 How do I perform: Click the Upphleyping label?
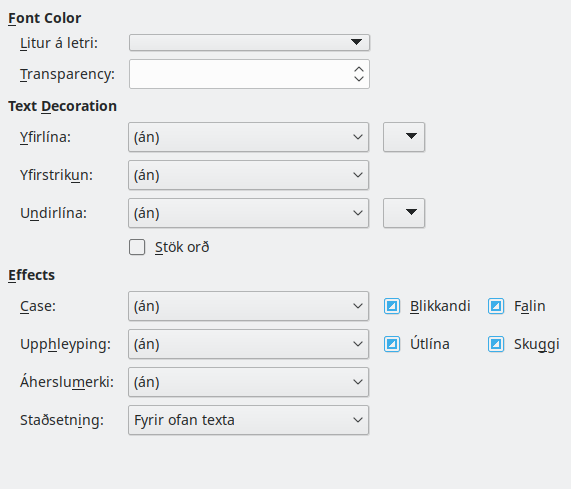pos(66,344)
